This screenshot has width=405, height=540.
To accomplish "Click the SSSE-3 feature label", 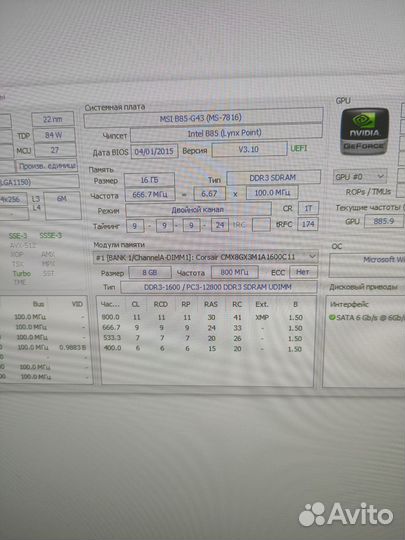I will point(51,236).
